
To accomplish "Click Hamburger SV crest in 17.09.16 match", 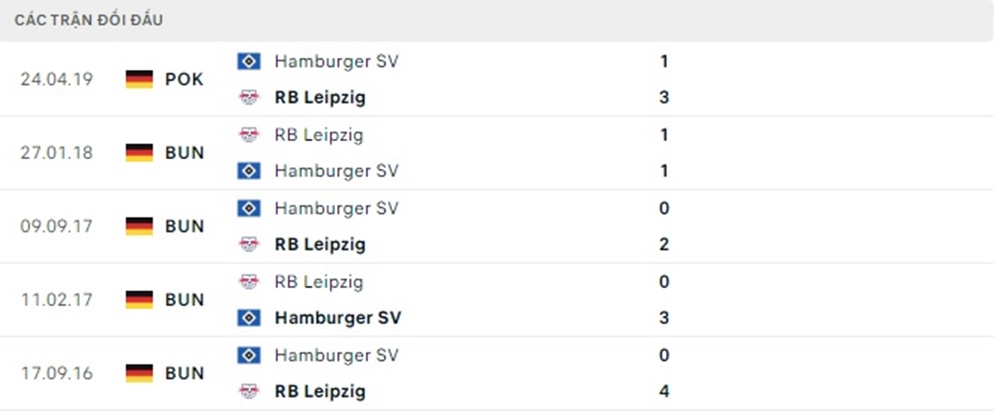I will point(248,355).
